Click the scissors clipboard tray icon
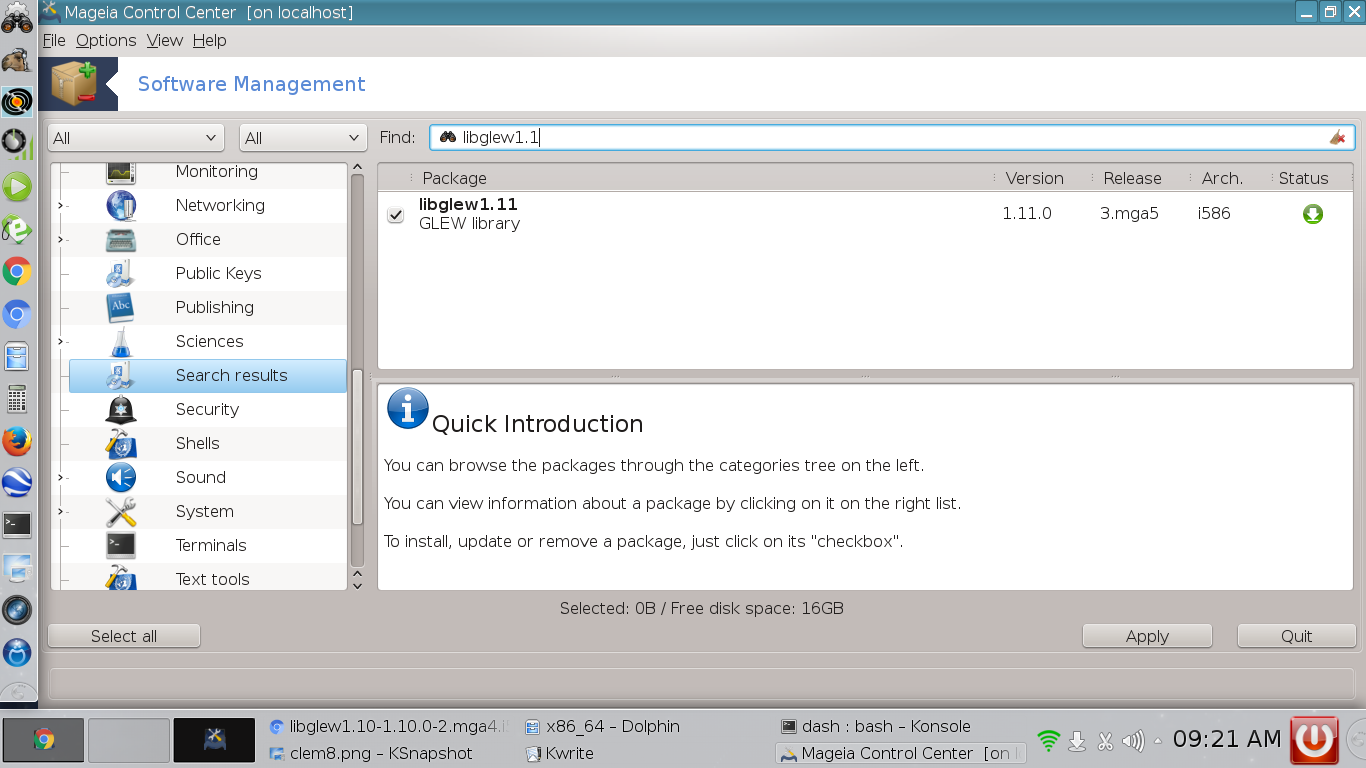This screenshot has width=1366, height=768. point(1105,741)
